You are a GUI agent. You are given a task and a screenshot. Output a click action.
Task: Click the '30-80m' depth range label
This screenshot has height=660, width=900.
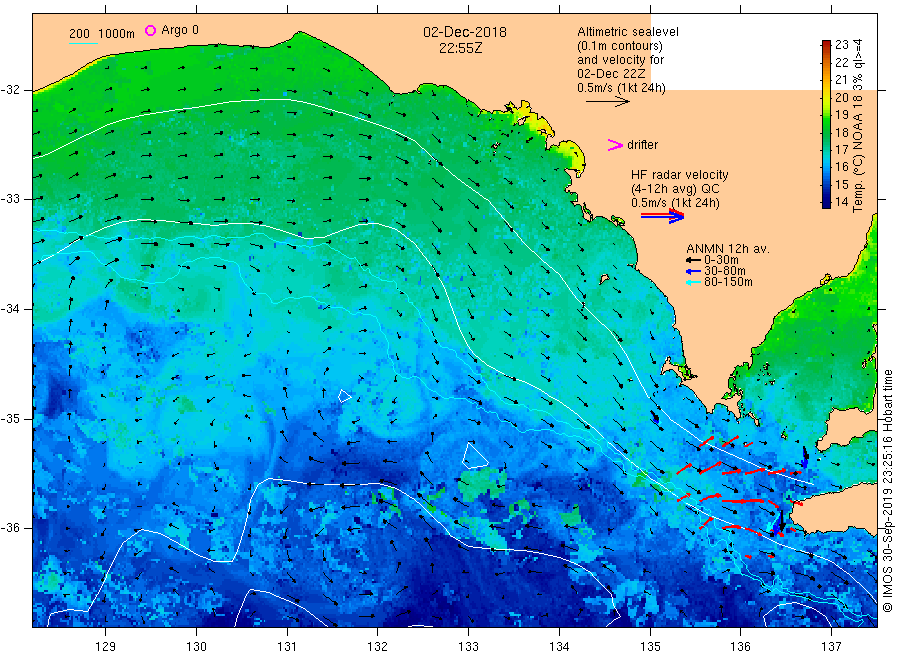[725, 271]
